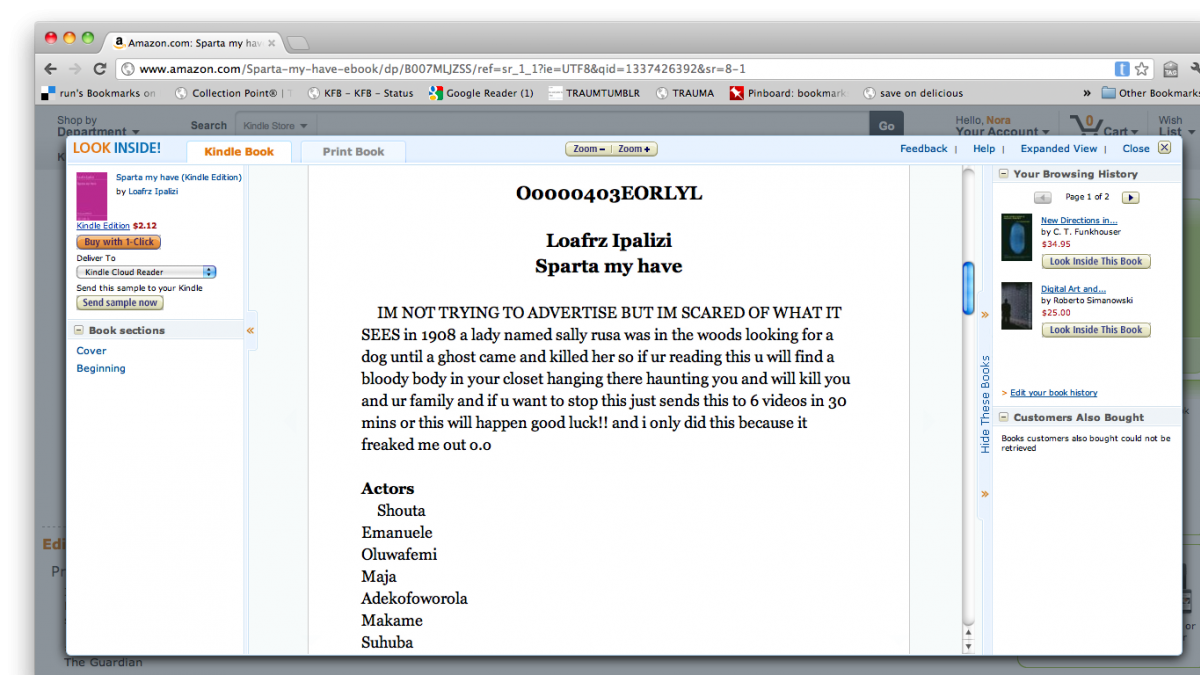Hide left sidebar using the double-arrow handle

click(250, 330)
